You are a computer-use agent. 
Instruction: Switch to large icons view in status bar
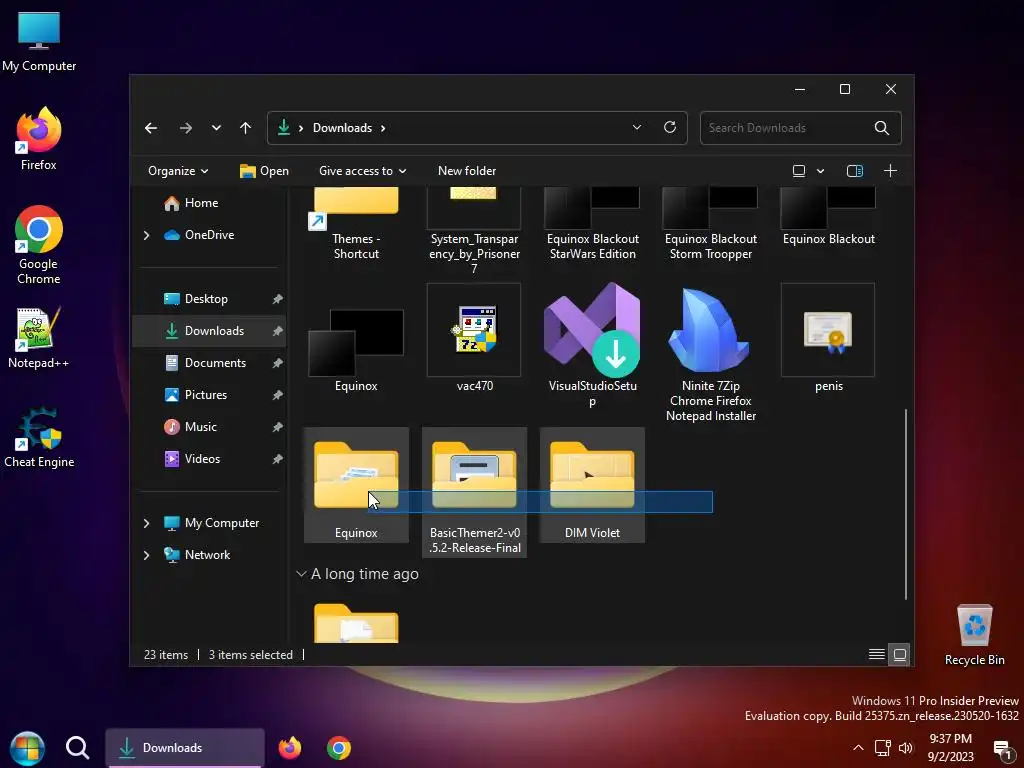pyautogui.click(x=899, y=654)
